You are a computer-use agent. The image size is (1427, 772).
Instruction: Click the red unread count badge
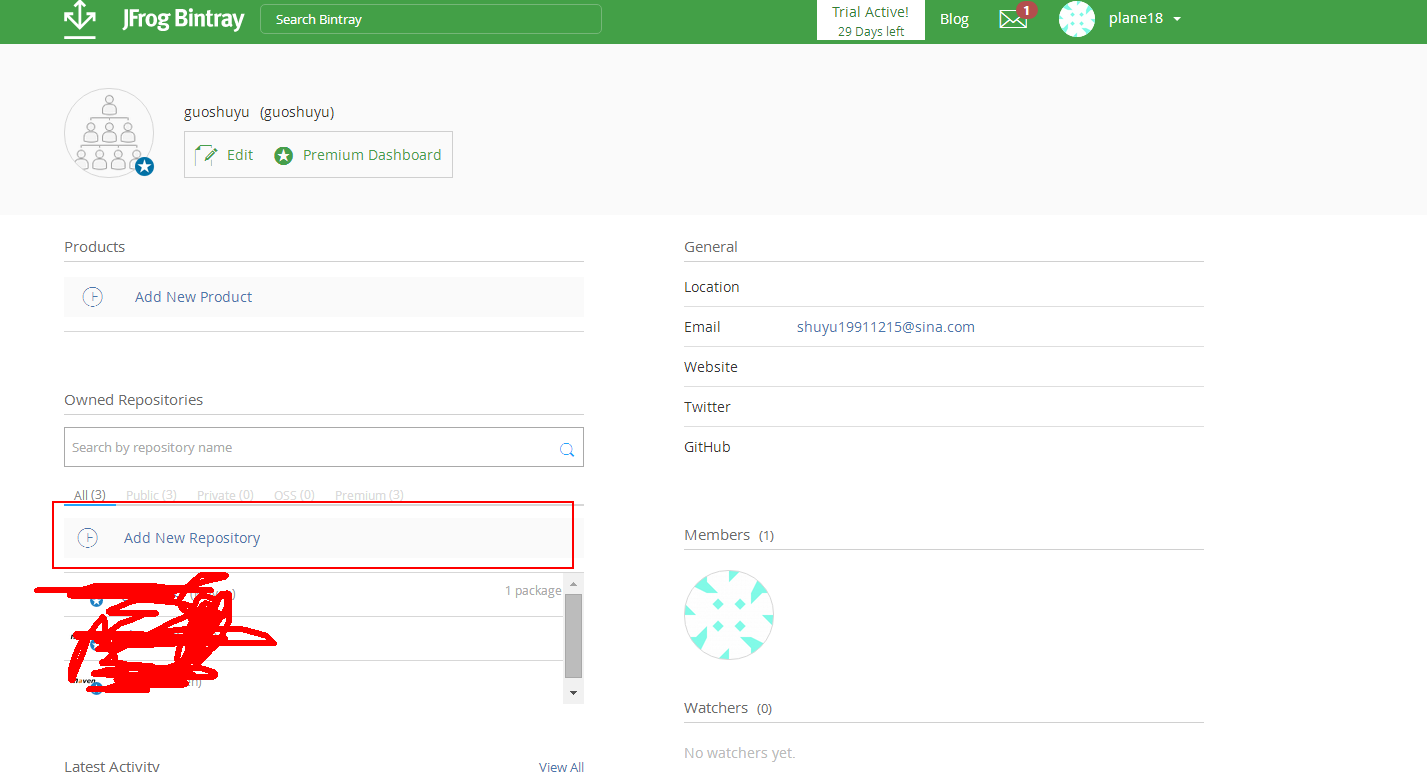[x=1026, y=10]
